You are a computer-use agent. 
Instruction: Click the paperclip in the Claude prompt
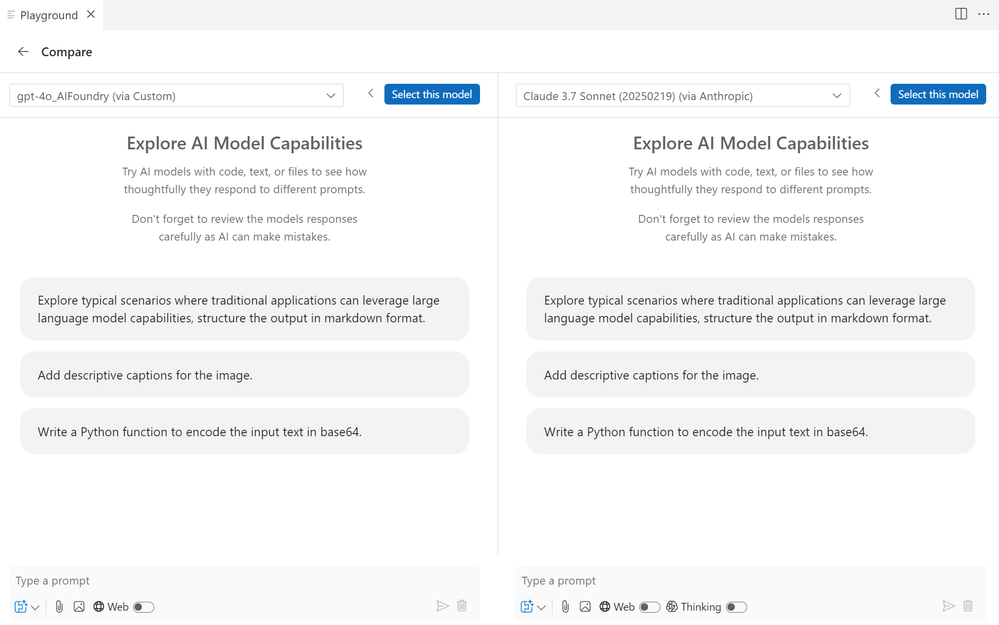click(565, 607)
